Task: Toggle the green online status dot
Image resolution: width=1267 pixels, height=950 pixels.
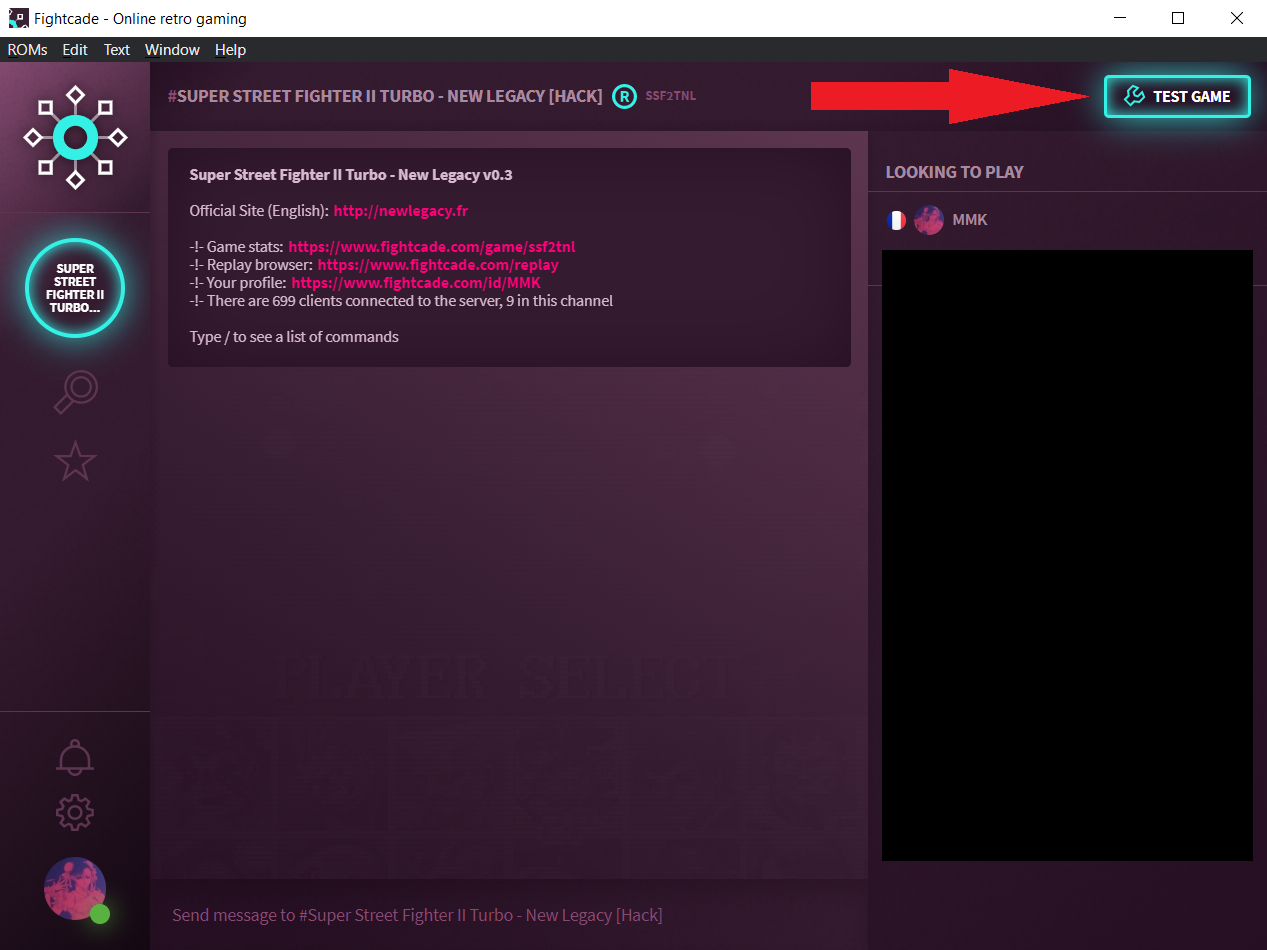Action: pos(99,913)
